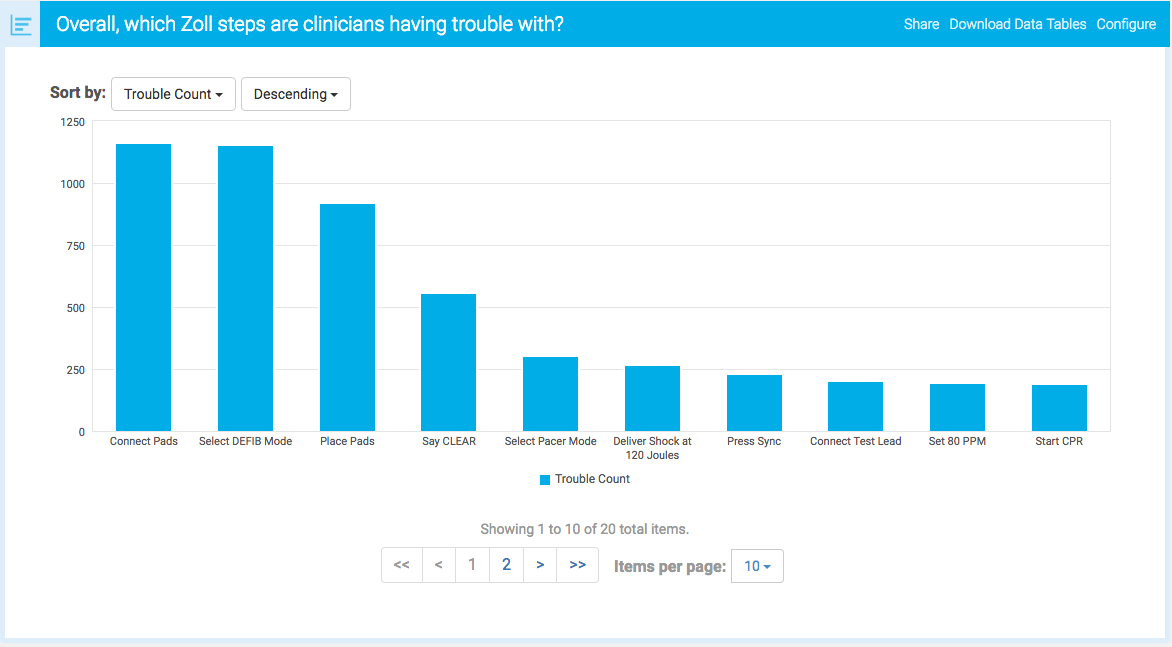
Task: Click the 'Connect Pads' axis label
Action: click(x=144, y=442)
